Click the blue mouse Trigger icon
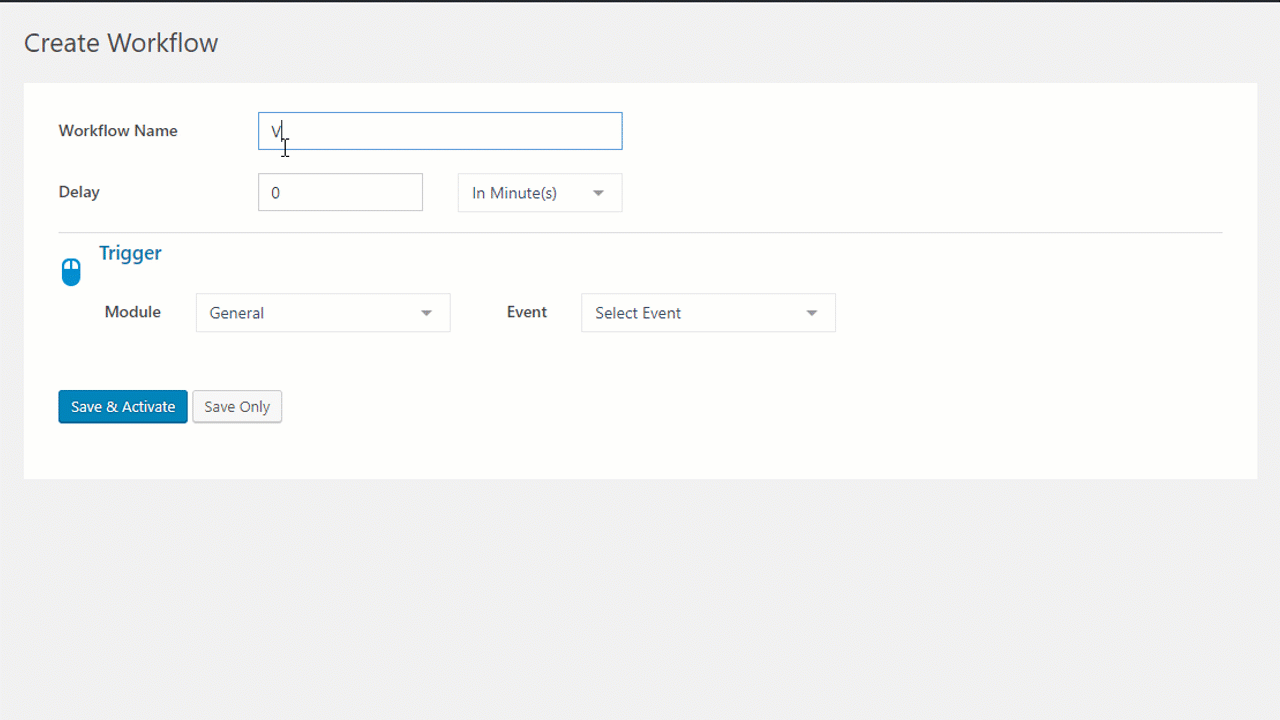This screenshot has width=1280, height=720. tap(70, 270)
